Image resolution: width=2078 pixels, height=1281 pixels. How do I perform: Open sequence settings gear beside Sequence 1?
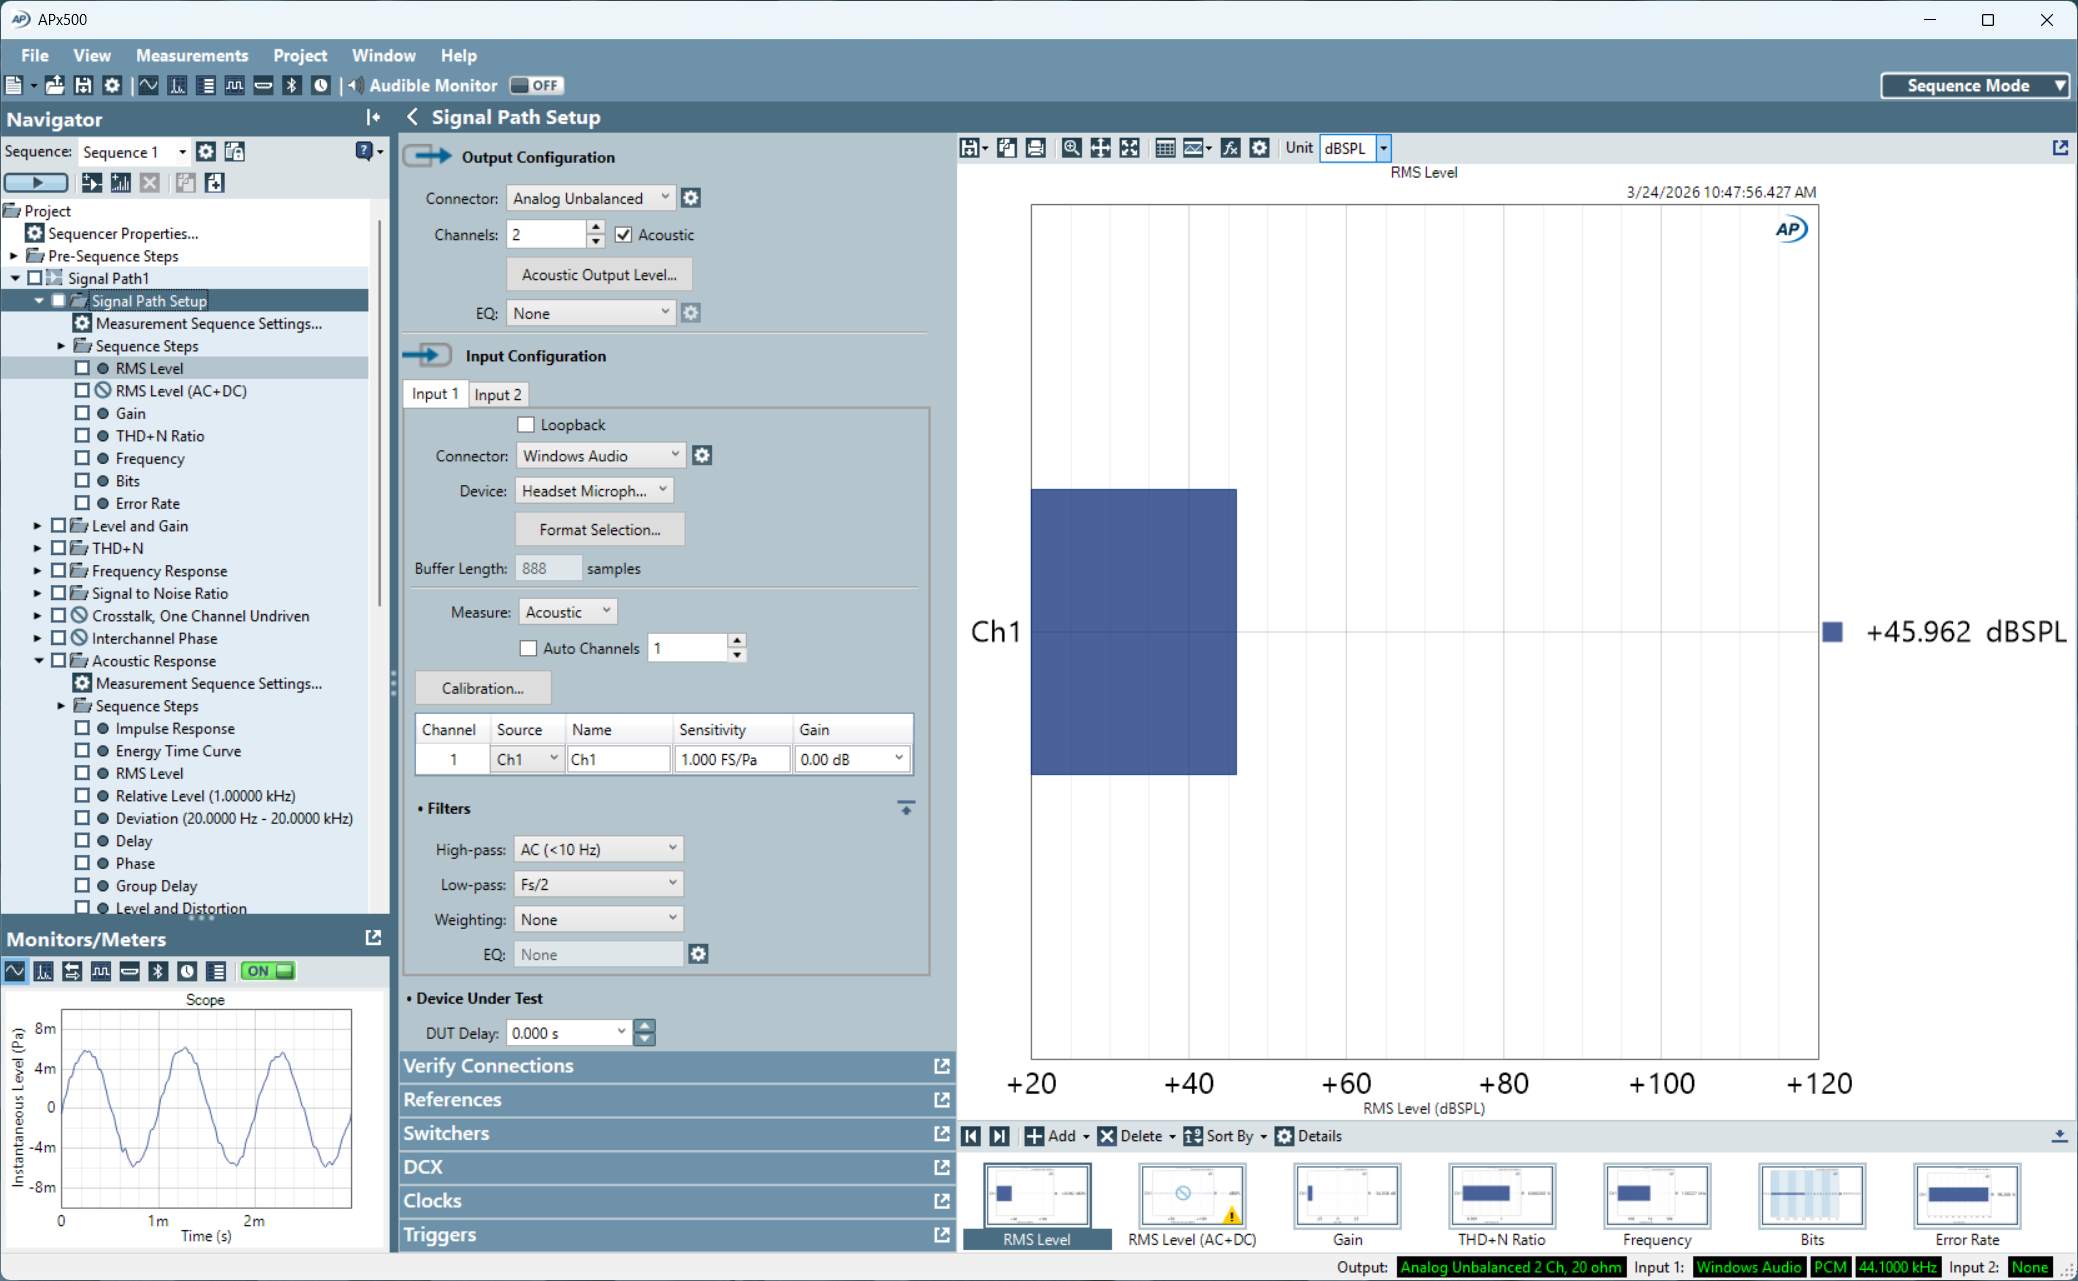pos(206,152)
